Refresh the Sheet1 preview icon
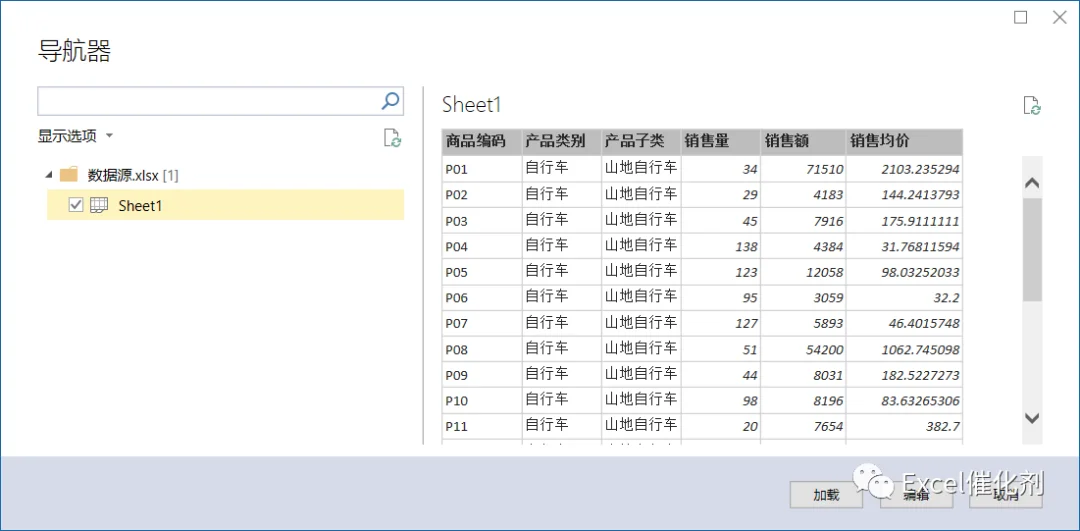Viewport: 1080px width, 531px height. (x=1032, y=105)
